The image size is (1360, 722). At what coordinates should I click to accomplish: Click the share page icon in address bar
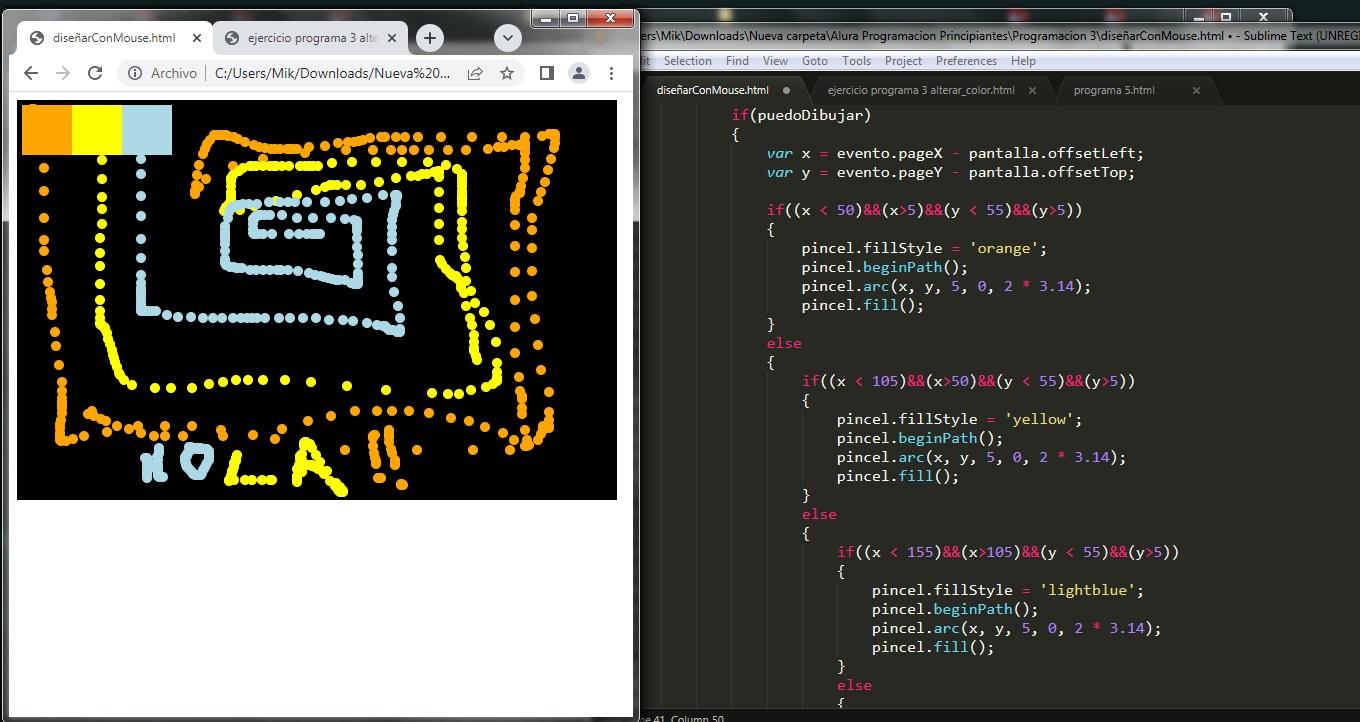475,73
